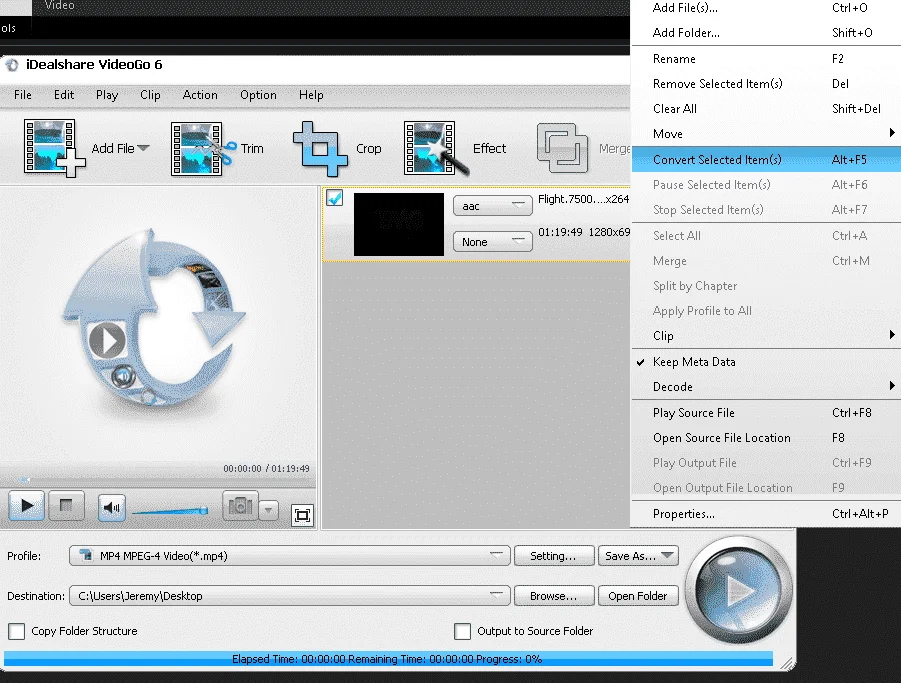Expand the Decode submenu
The image size is (901, 683).
coord(766,387)
